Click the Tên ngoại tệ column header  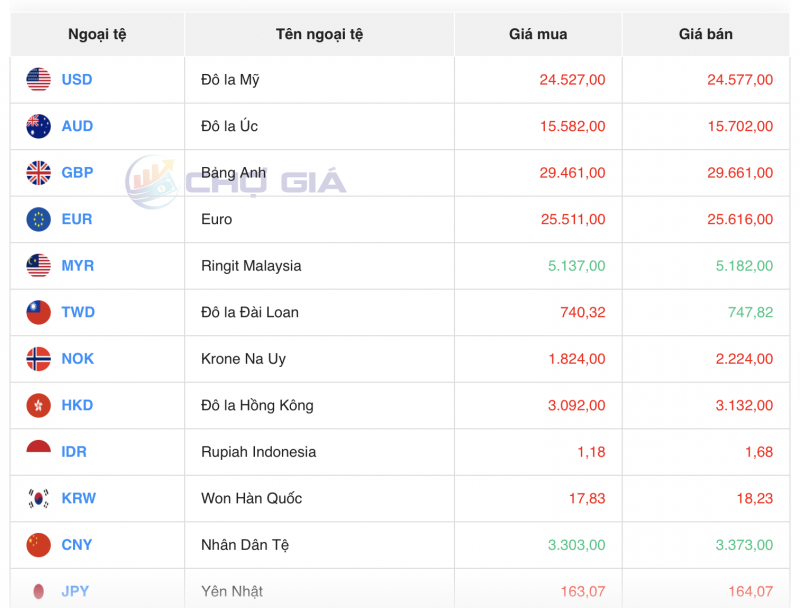[x=317, y=33]
